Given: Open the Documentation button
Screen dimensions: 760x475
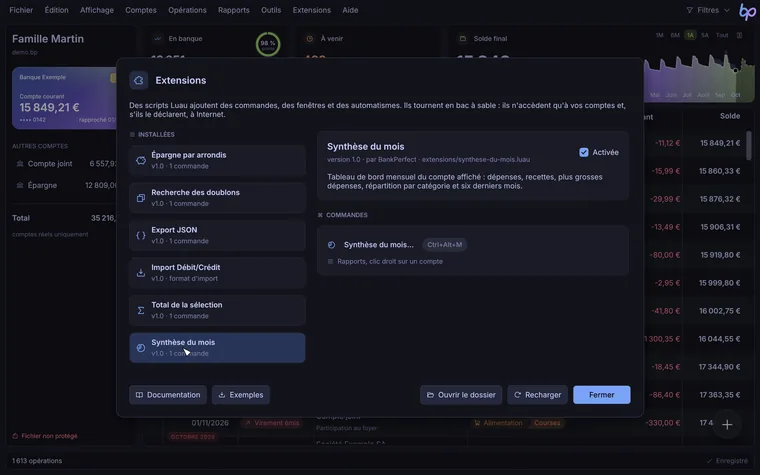Looking at the screenshot, I should click(168, 395).
